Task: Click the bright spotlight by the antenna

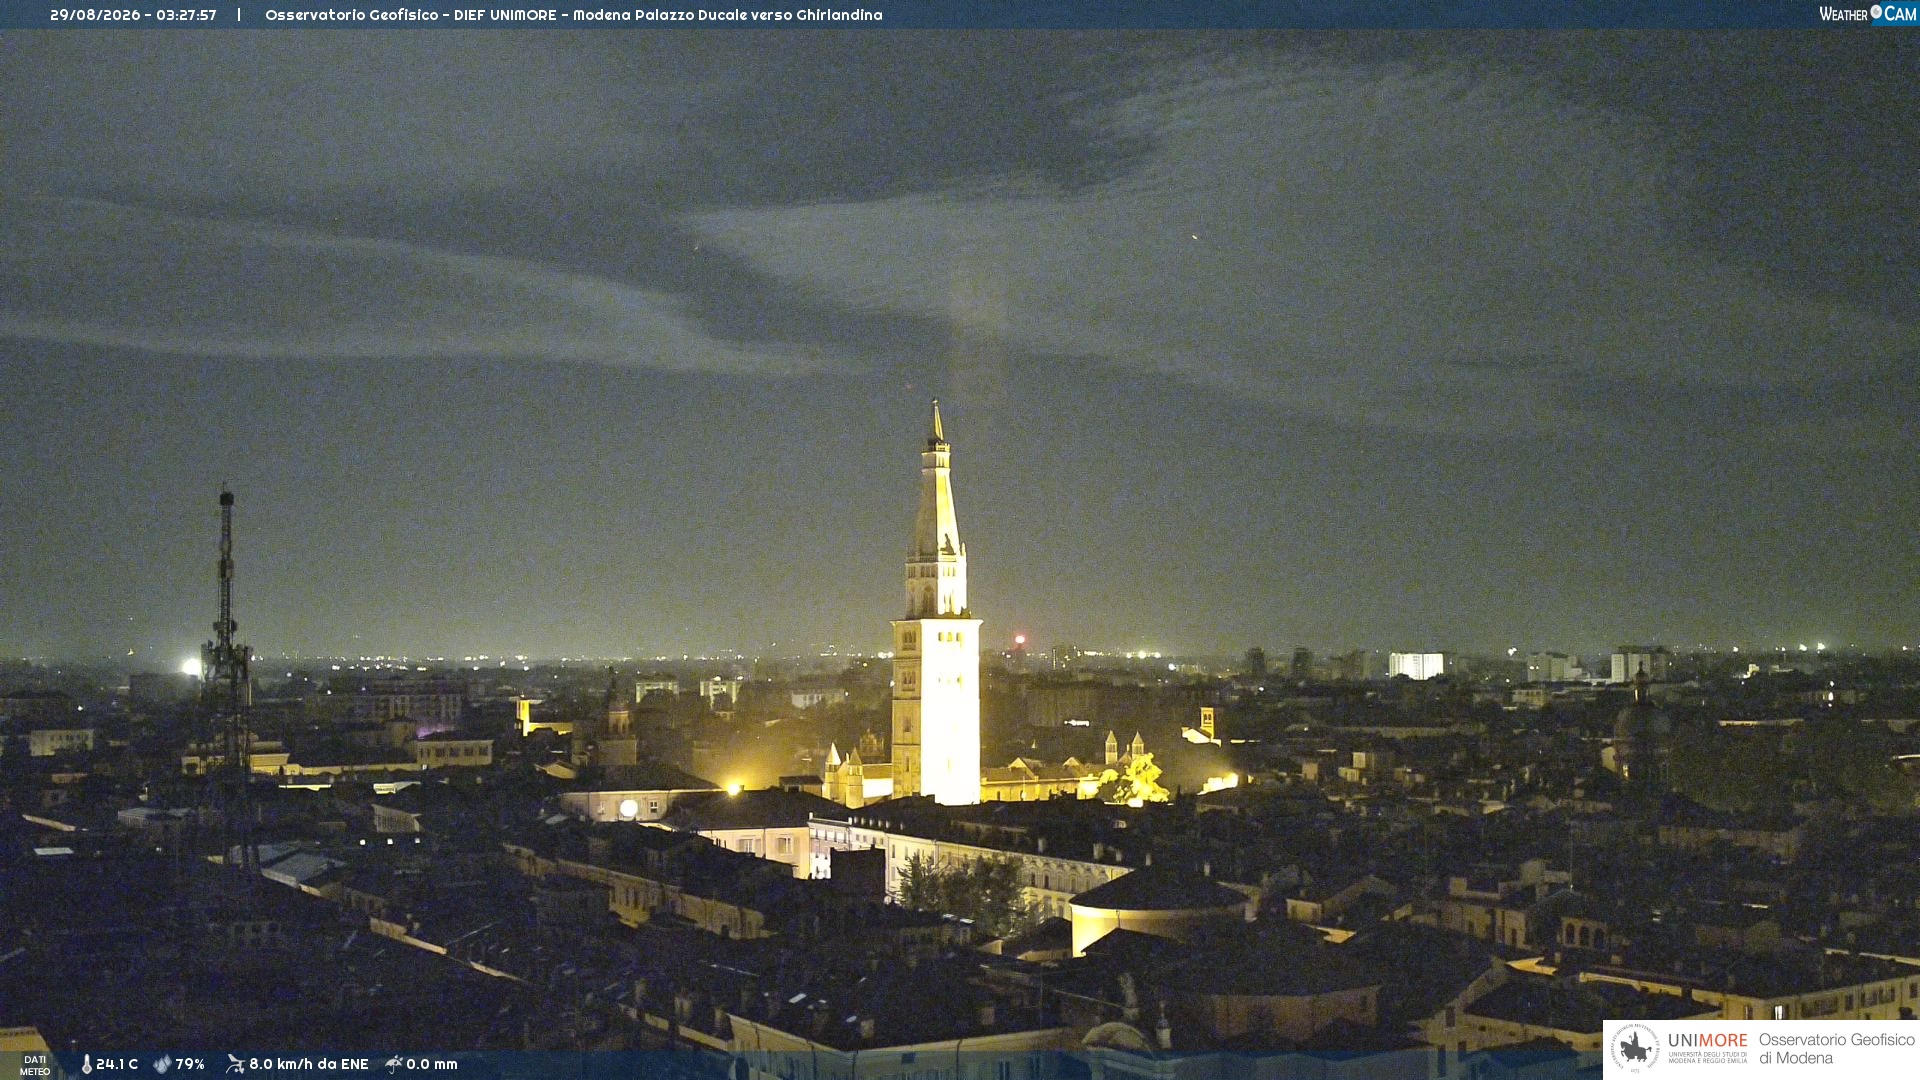Action: pyautogui.click(x=191, y=666)
